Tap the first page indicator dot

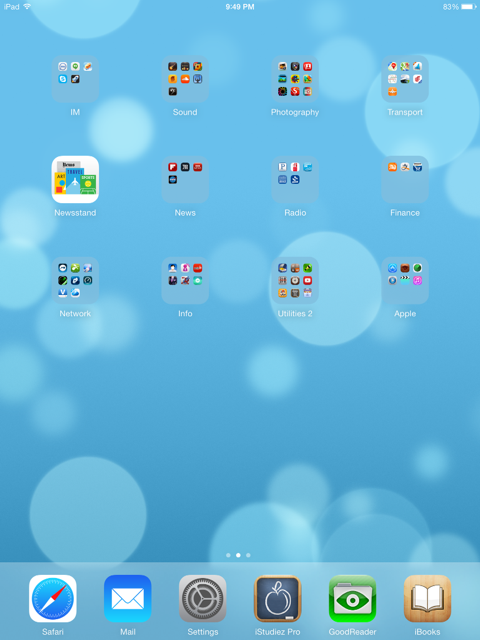228,555
